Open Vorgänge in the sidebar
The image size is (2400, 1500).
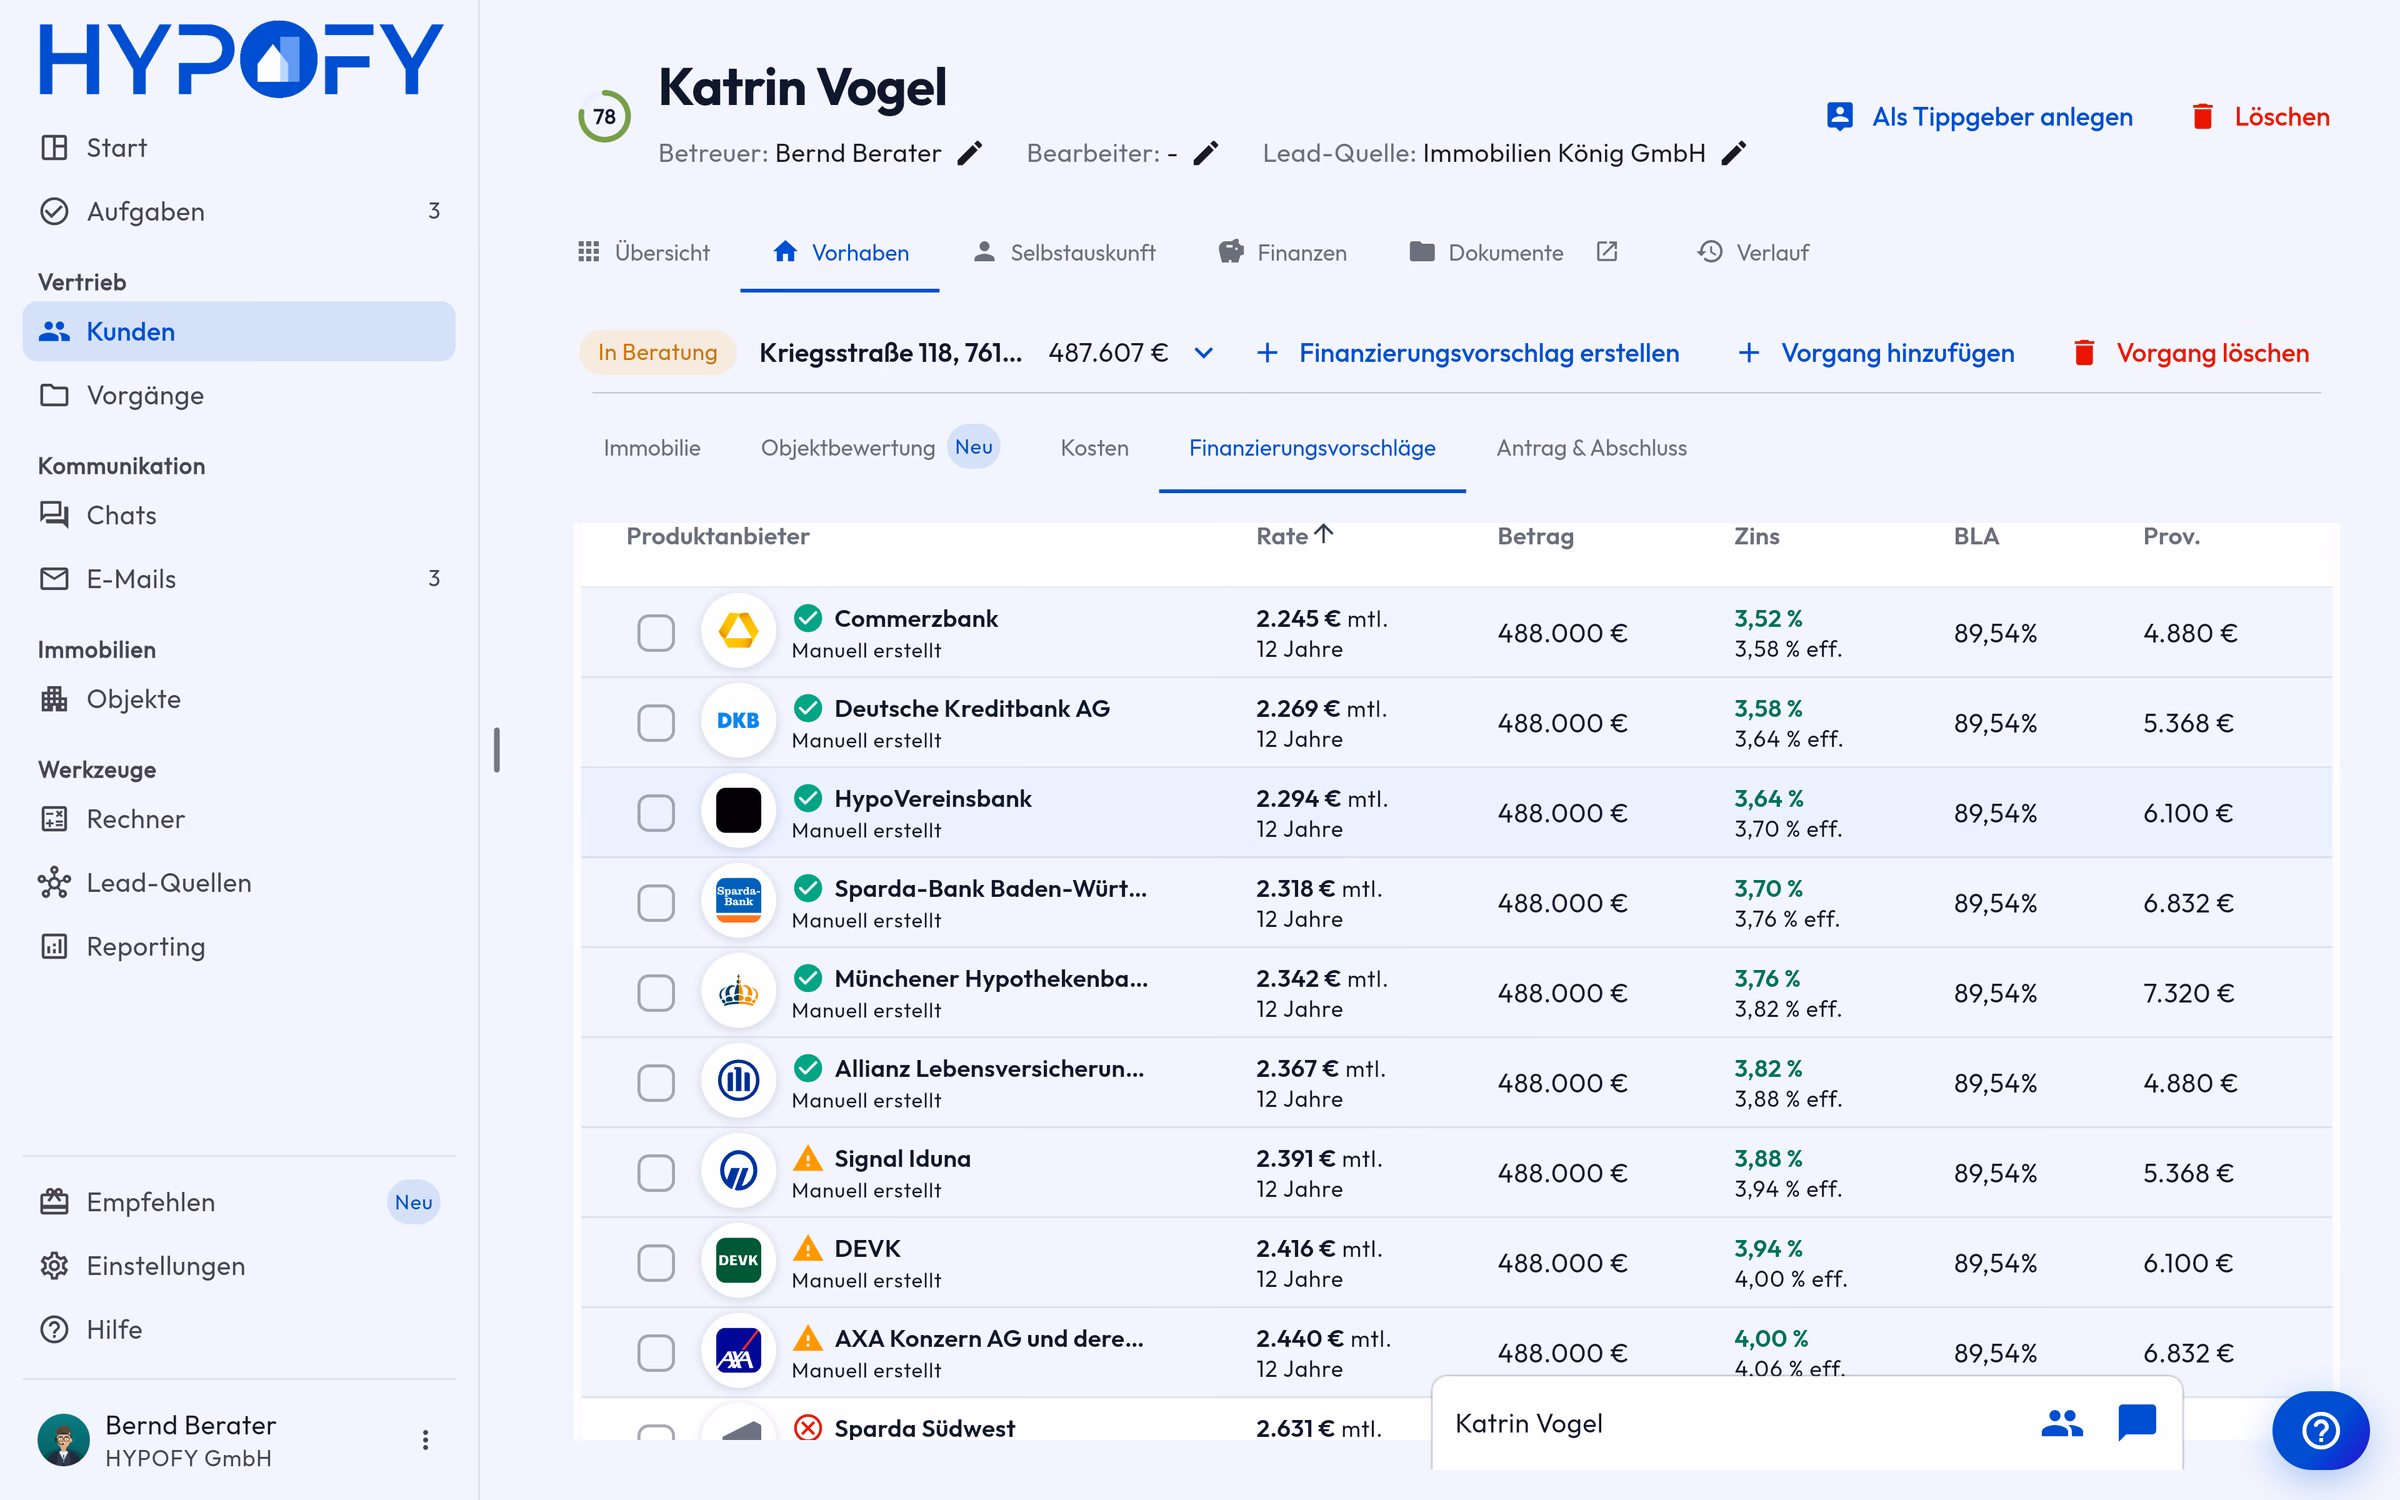click(x=239, y=395)
